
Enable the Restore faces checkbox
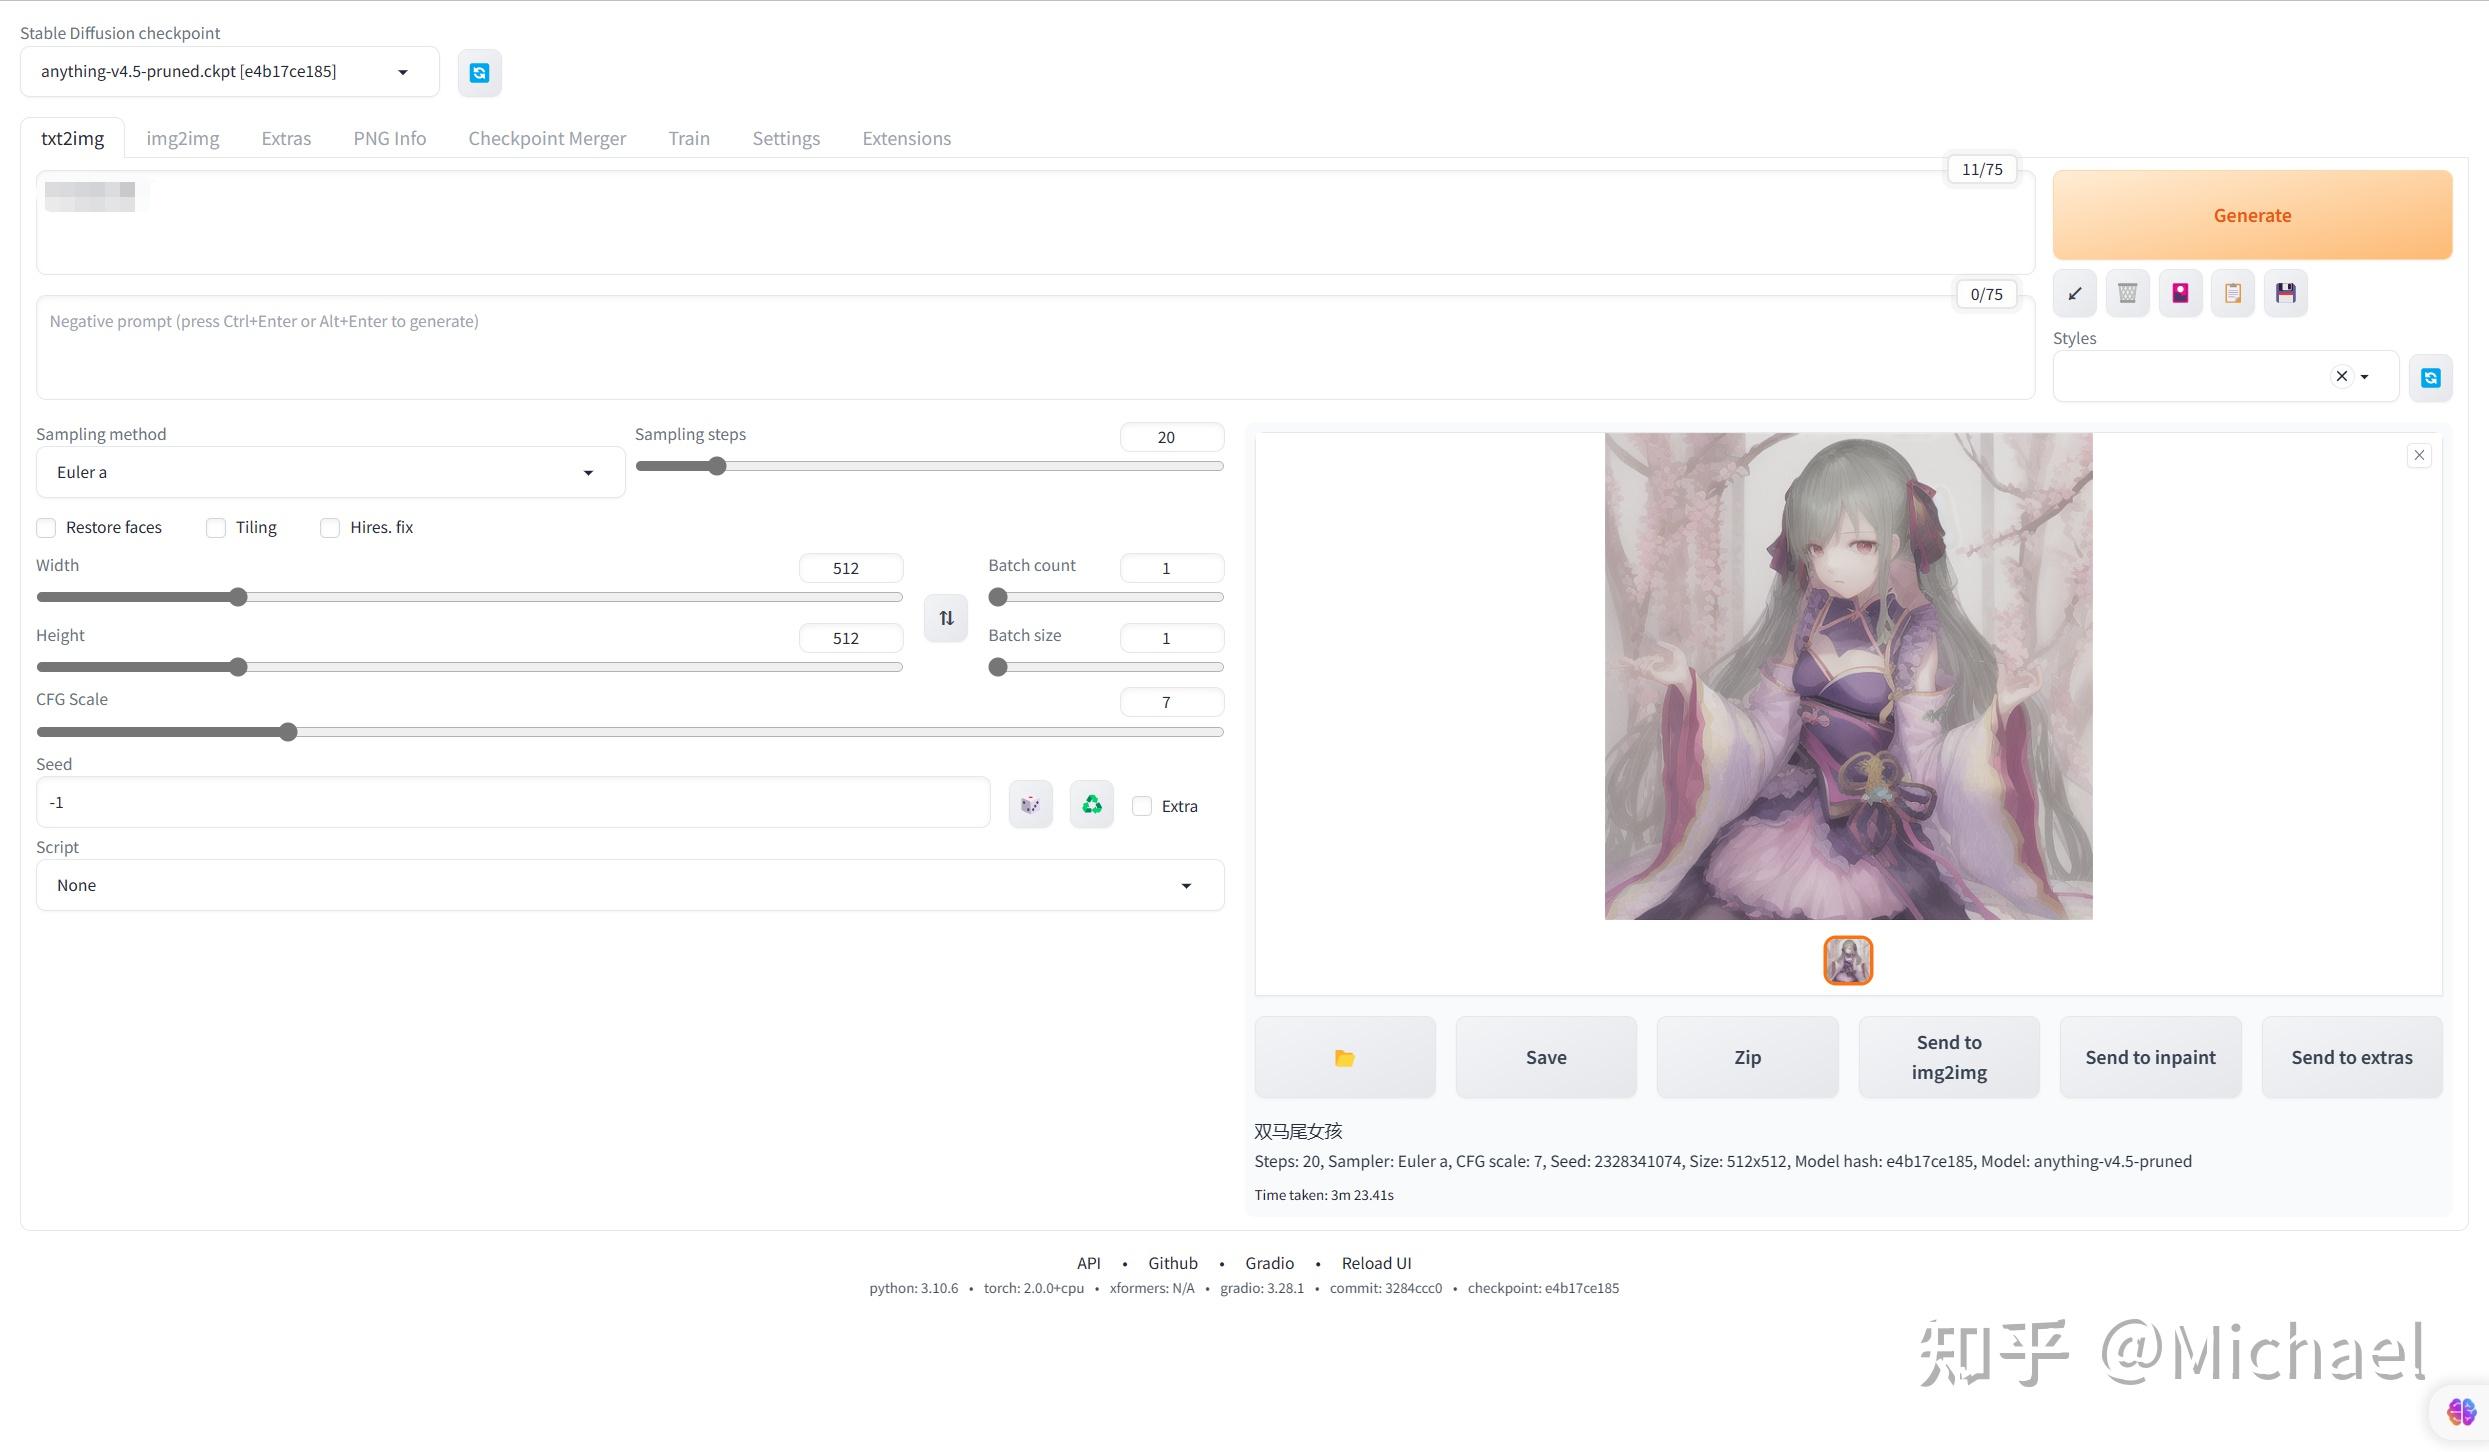point(46,527)
